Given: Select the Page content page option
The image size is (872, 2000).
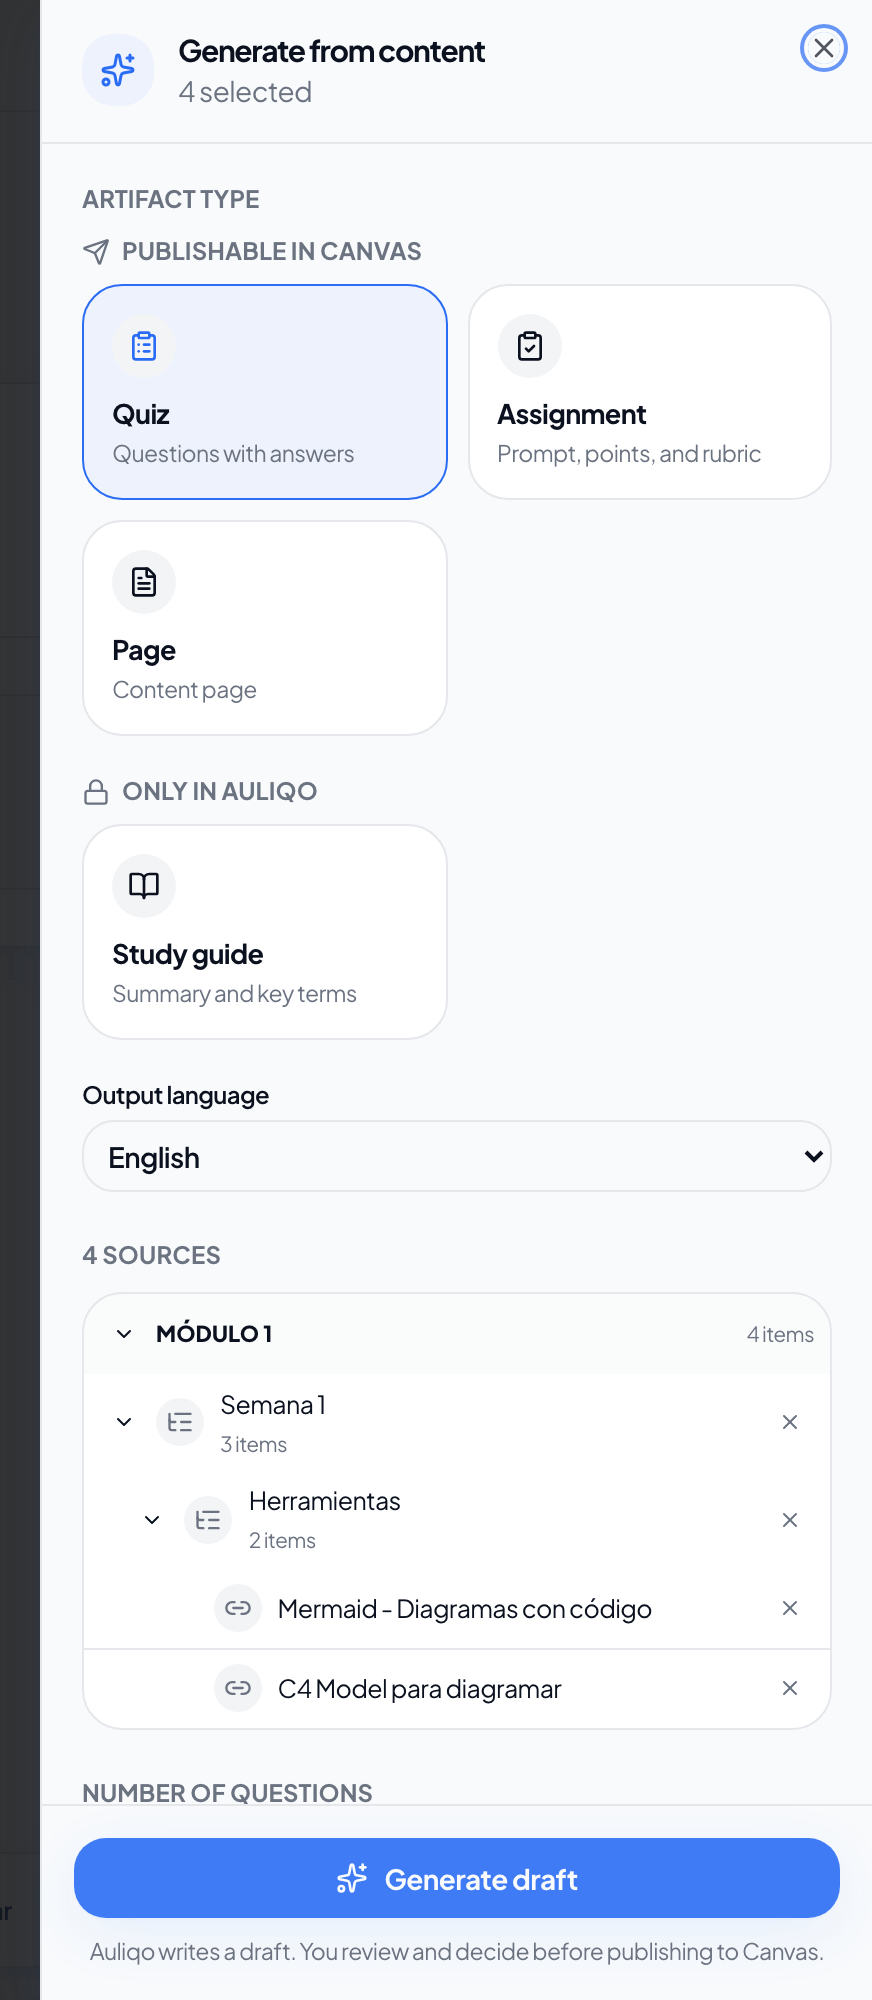Looking at the screenshot, I should tap(265, 628).
